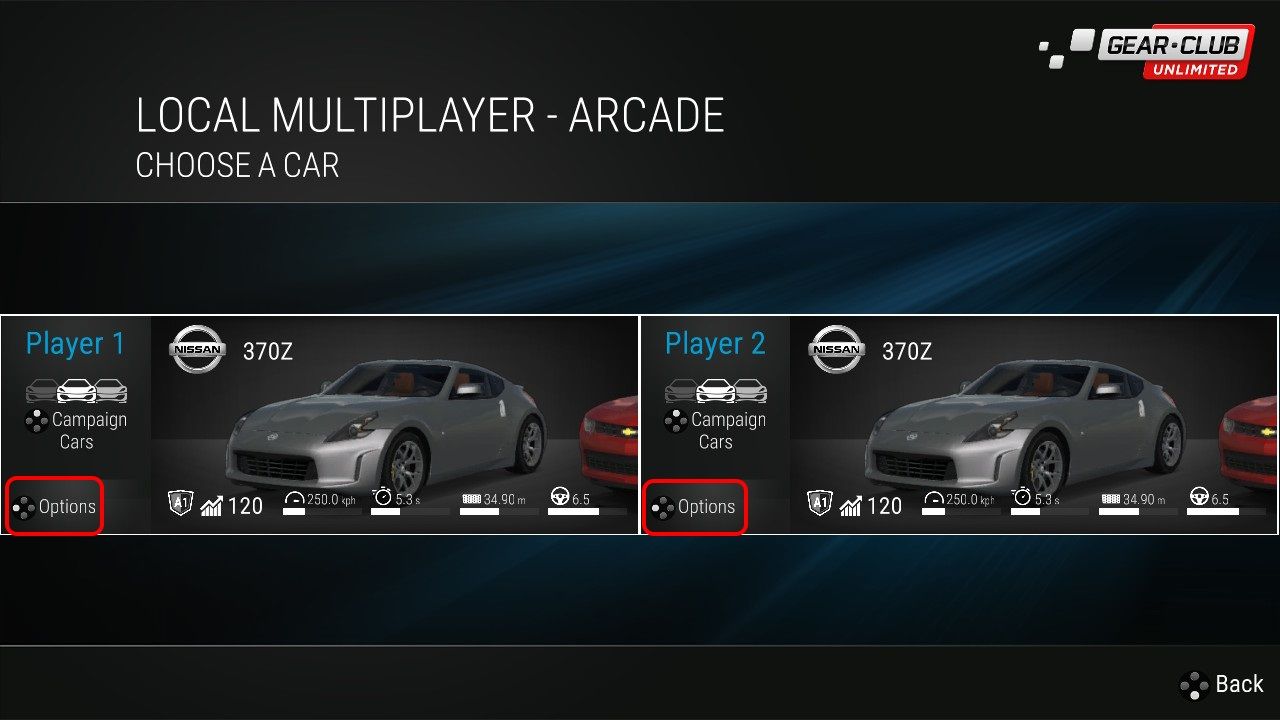Click Player 2 top speed gauge icon

(933, 498)
